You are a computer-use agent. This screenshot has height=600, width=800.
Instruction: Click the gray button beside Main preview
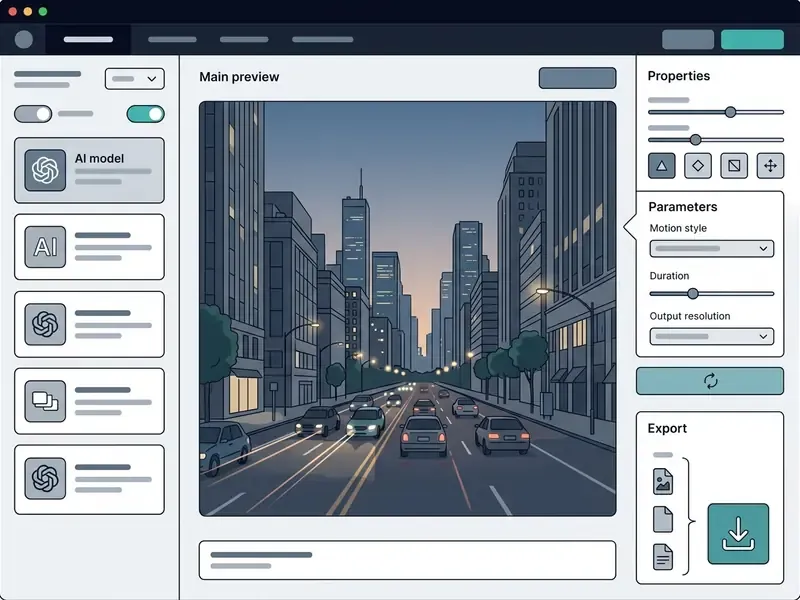[x=577, y=78]
